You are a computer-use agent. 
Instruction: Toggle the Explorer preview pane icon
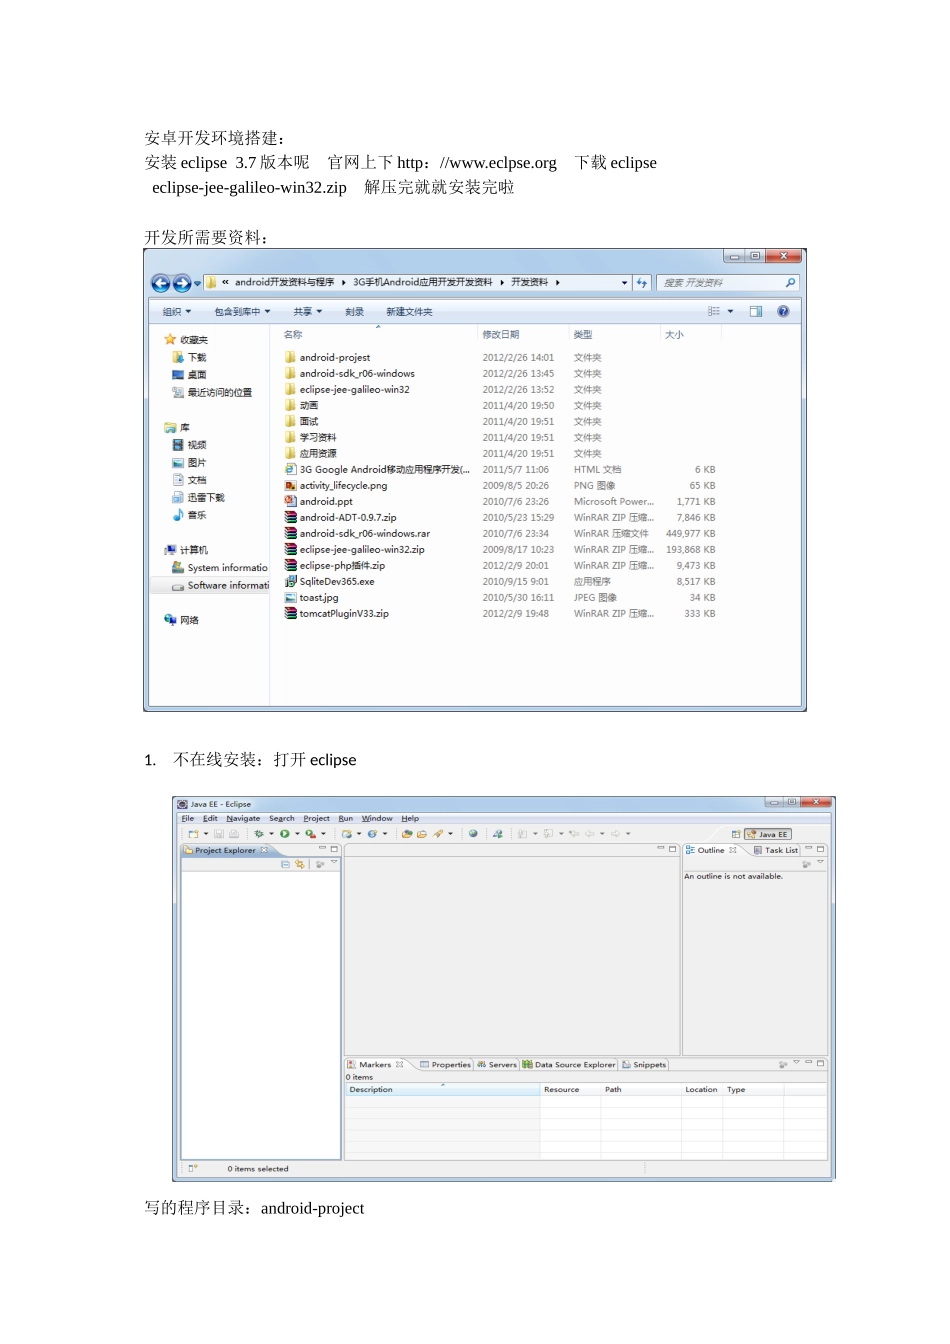[756, 311]
